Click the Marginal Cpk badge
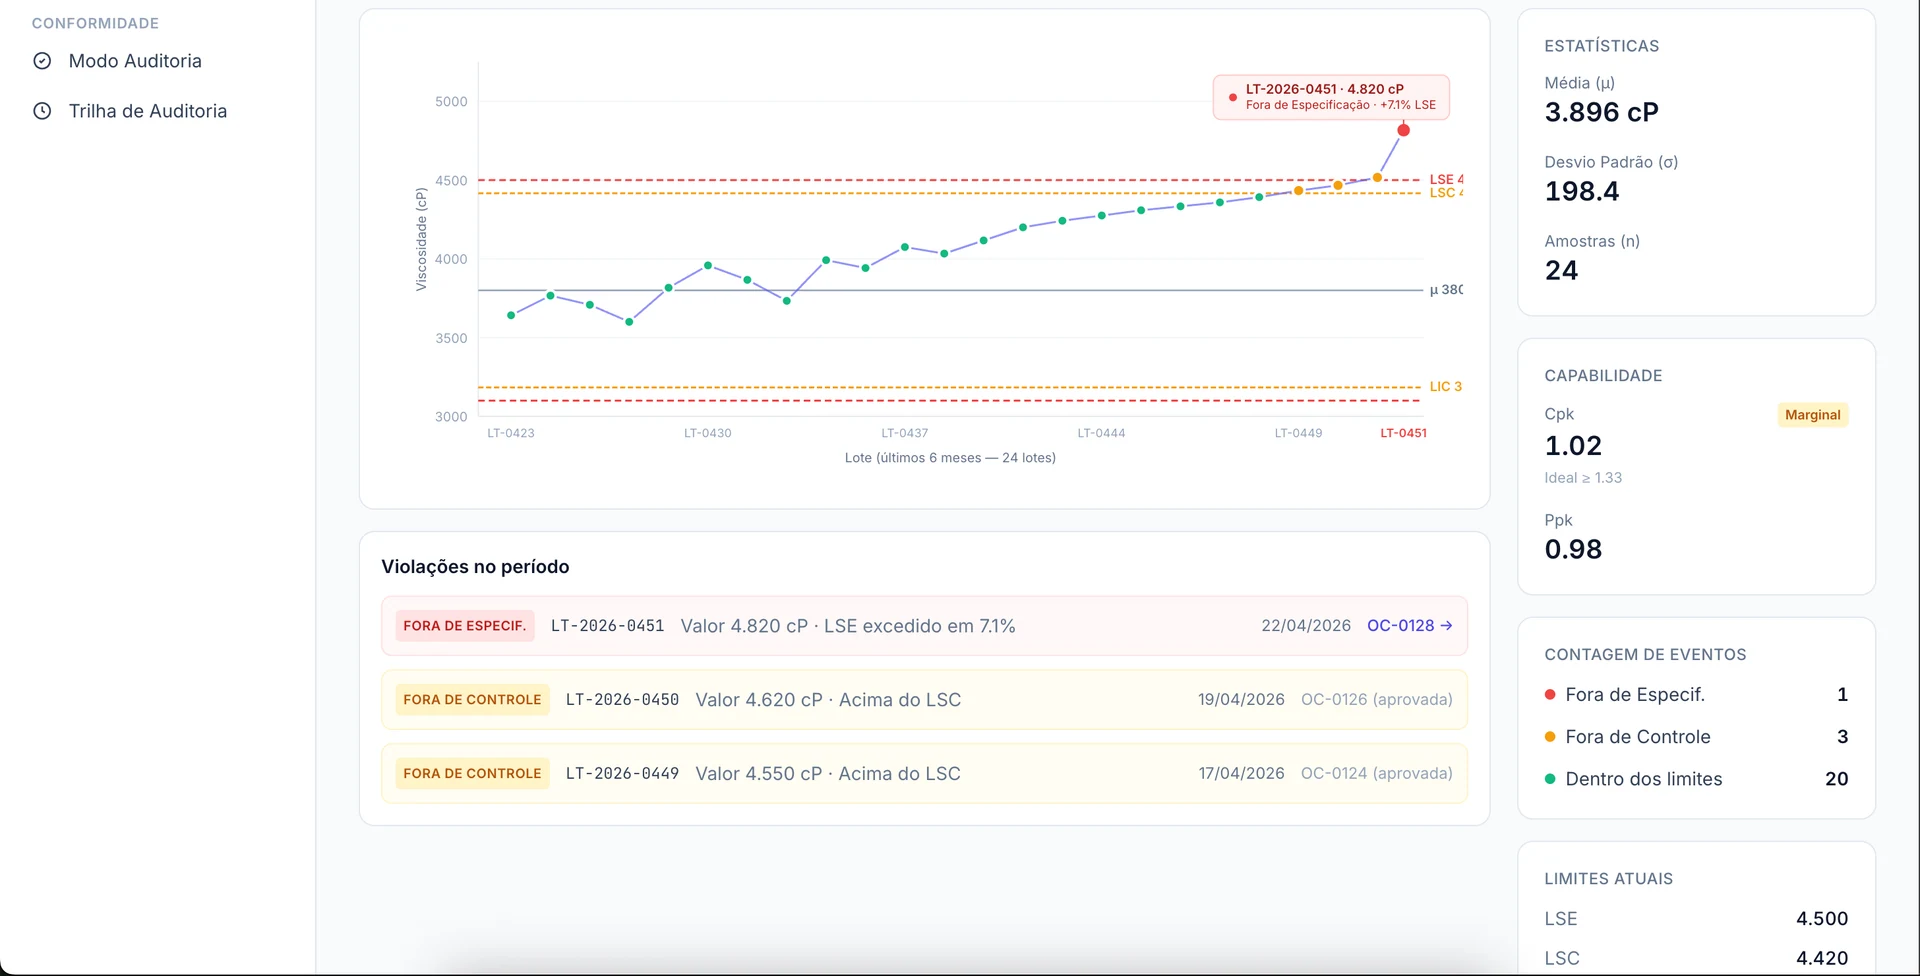The height and width of the screenshot is (976, 1920). pyautogui.click(x=1812, y=415)
